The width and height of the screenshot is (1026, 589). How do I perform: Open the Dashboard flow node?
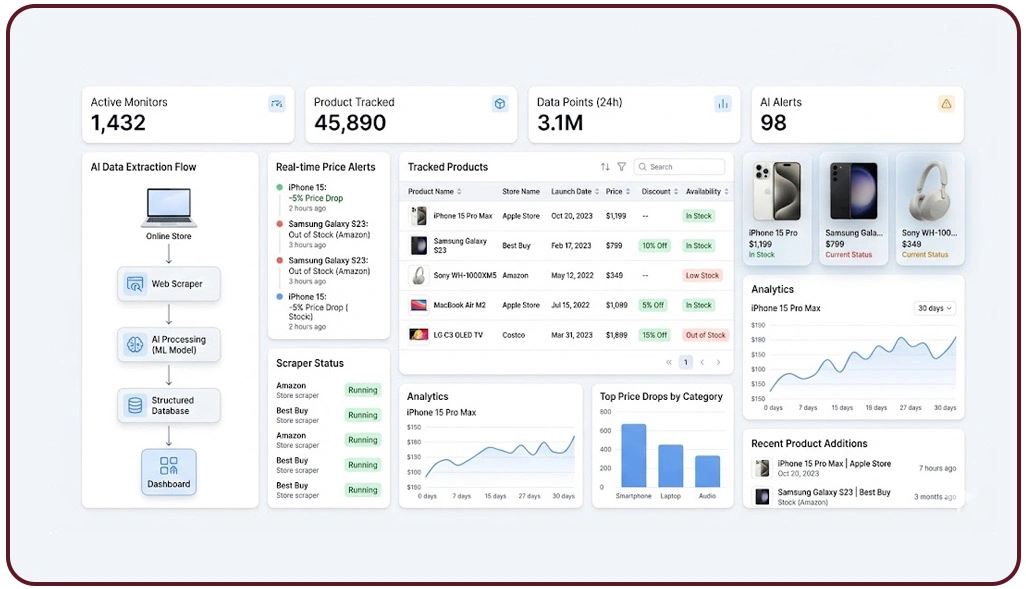pyautogui.click(x=169, y=472)
